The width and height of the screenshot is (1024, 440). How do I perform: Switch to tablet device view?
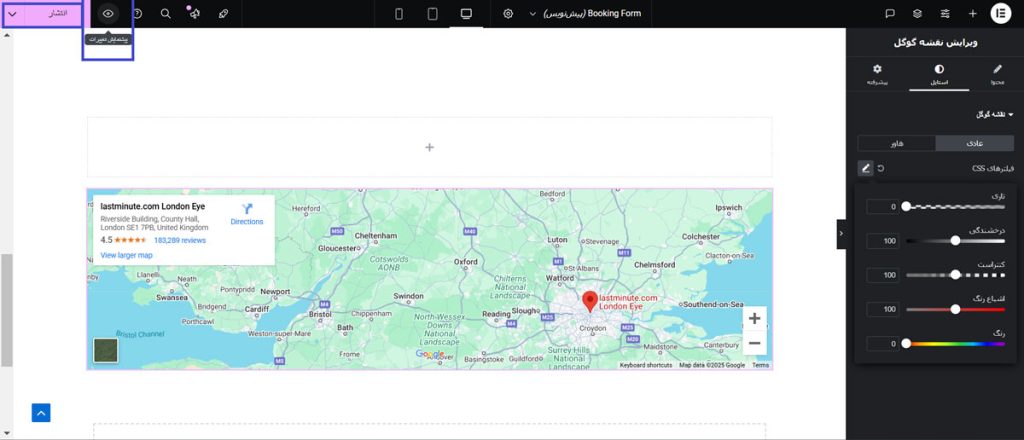tap(432, 14)
